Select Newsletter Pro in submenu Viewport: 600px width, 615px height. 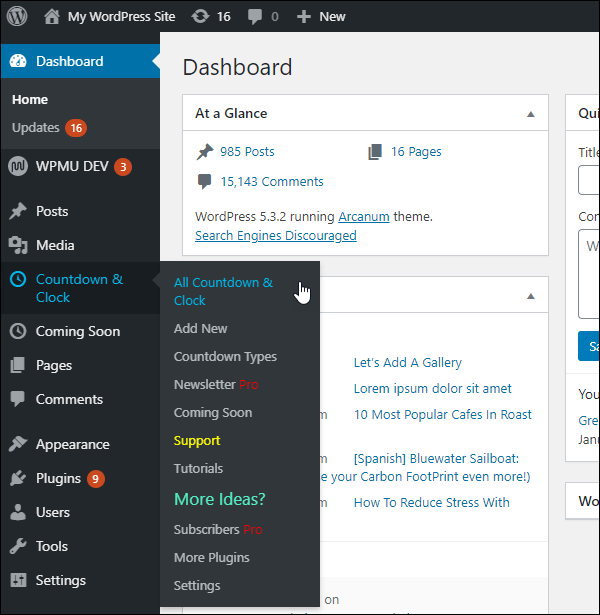click(216, 384)
